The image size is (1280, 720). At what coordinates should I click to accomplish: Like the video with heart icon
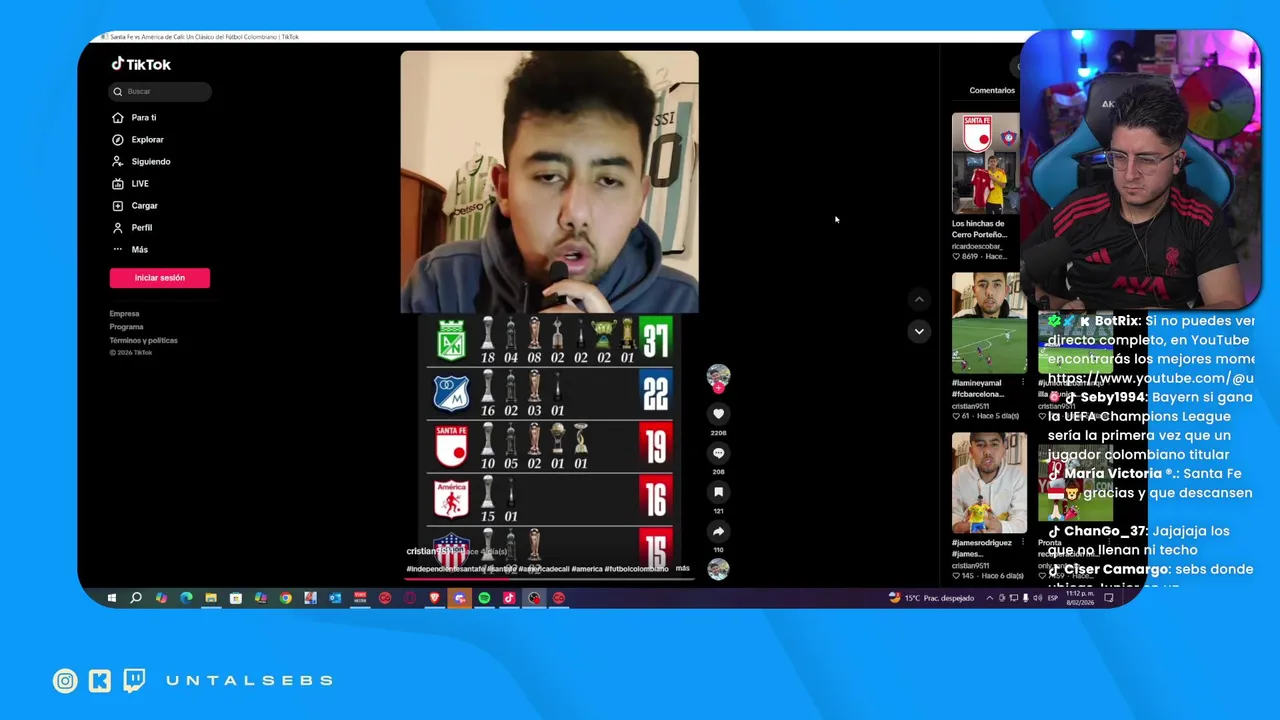coord(718,413)
